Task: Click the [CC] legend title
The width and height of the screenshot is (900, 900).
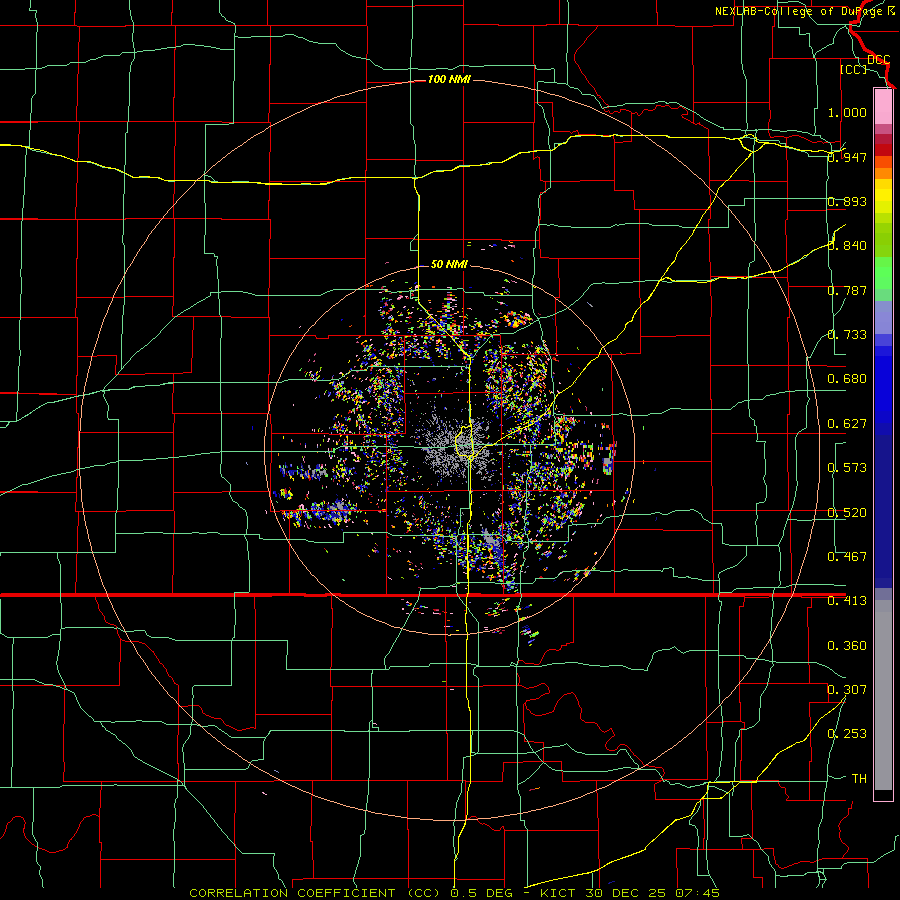Action: point(853,69)
